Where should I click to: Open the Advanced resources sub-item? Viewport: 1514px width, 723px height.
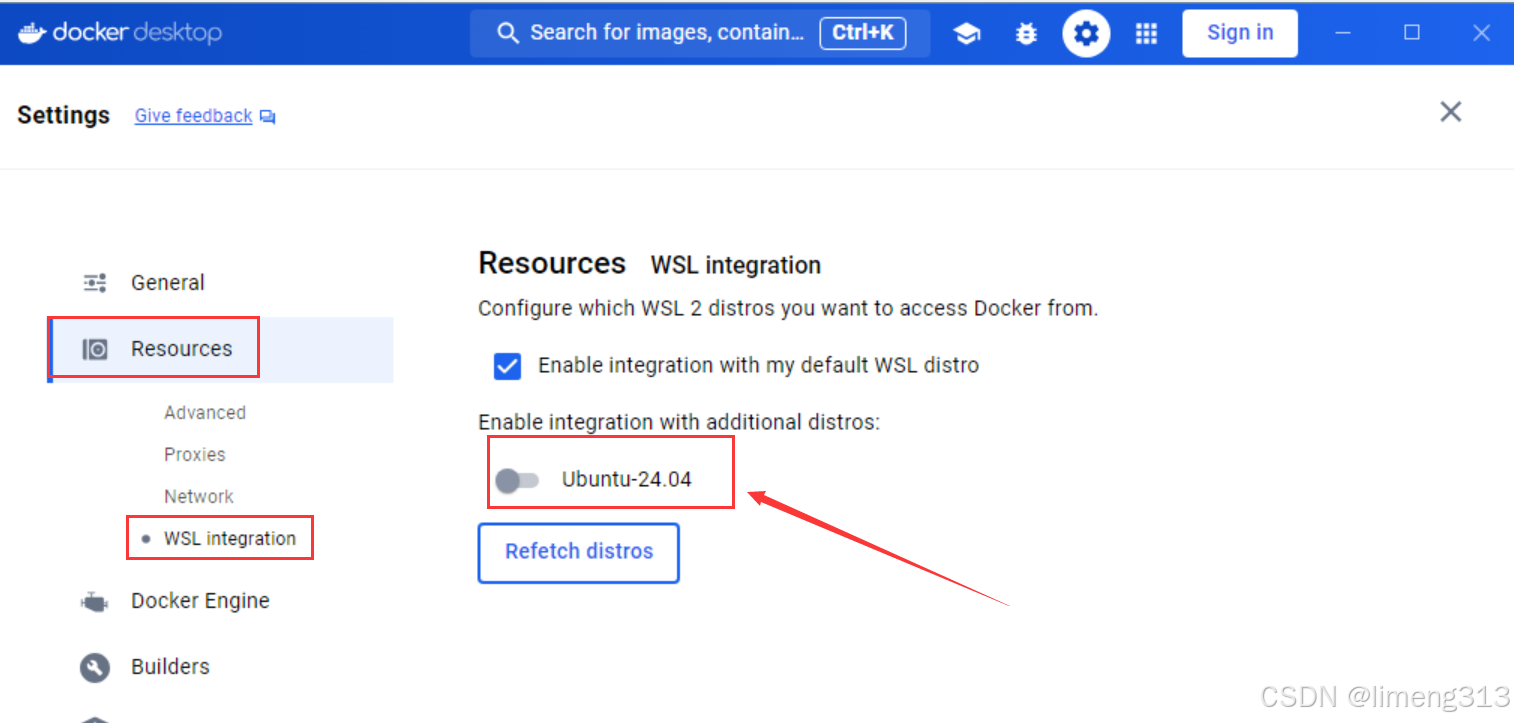tap(205, 413)
